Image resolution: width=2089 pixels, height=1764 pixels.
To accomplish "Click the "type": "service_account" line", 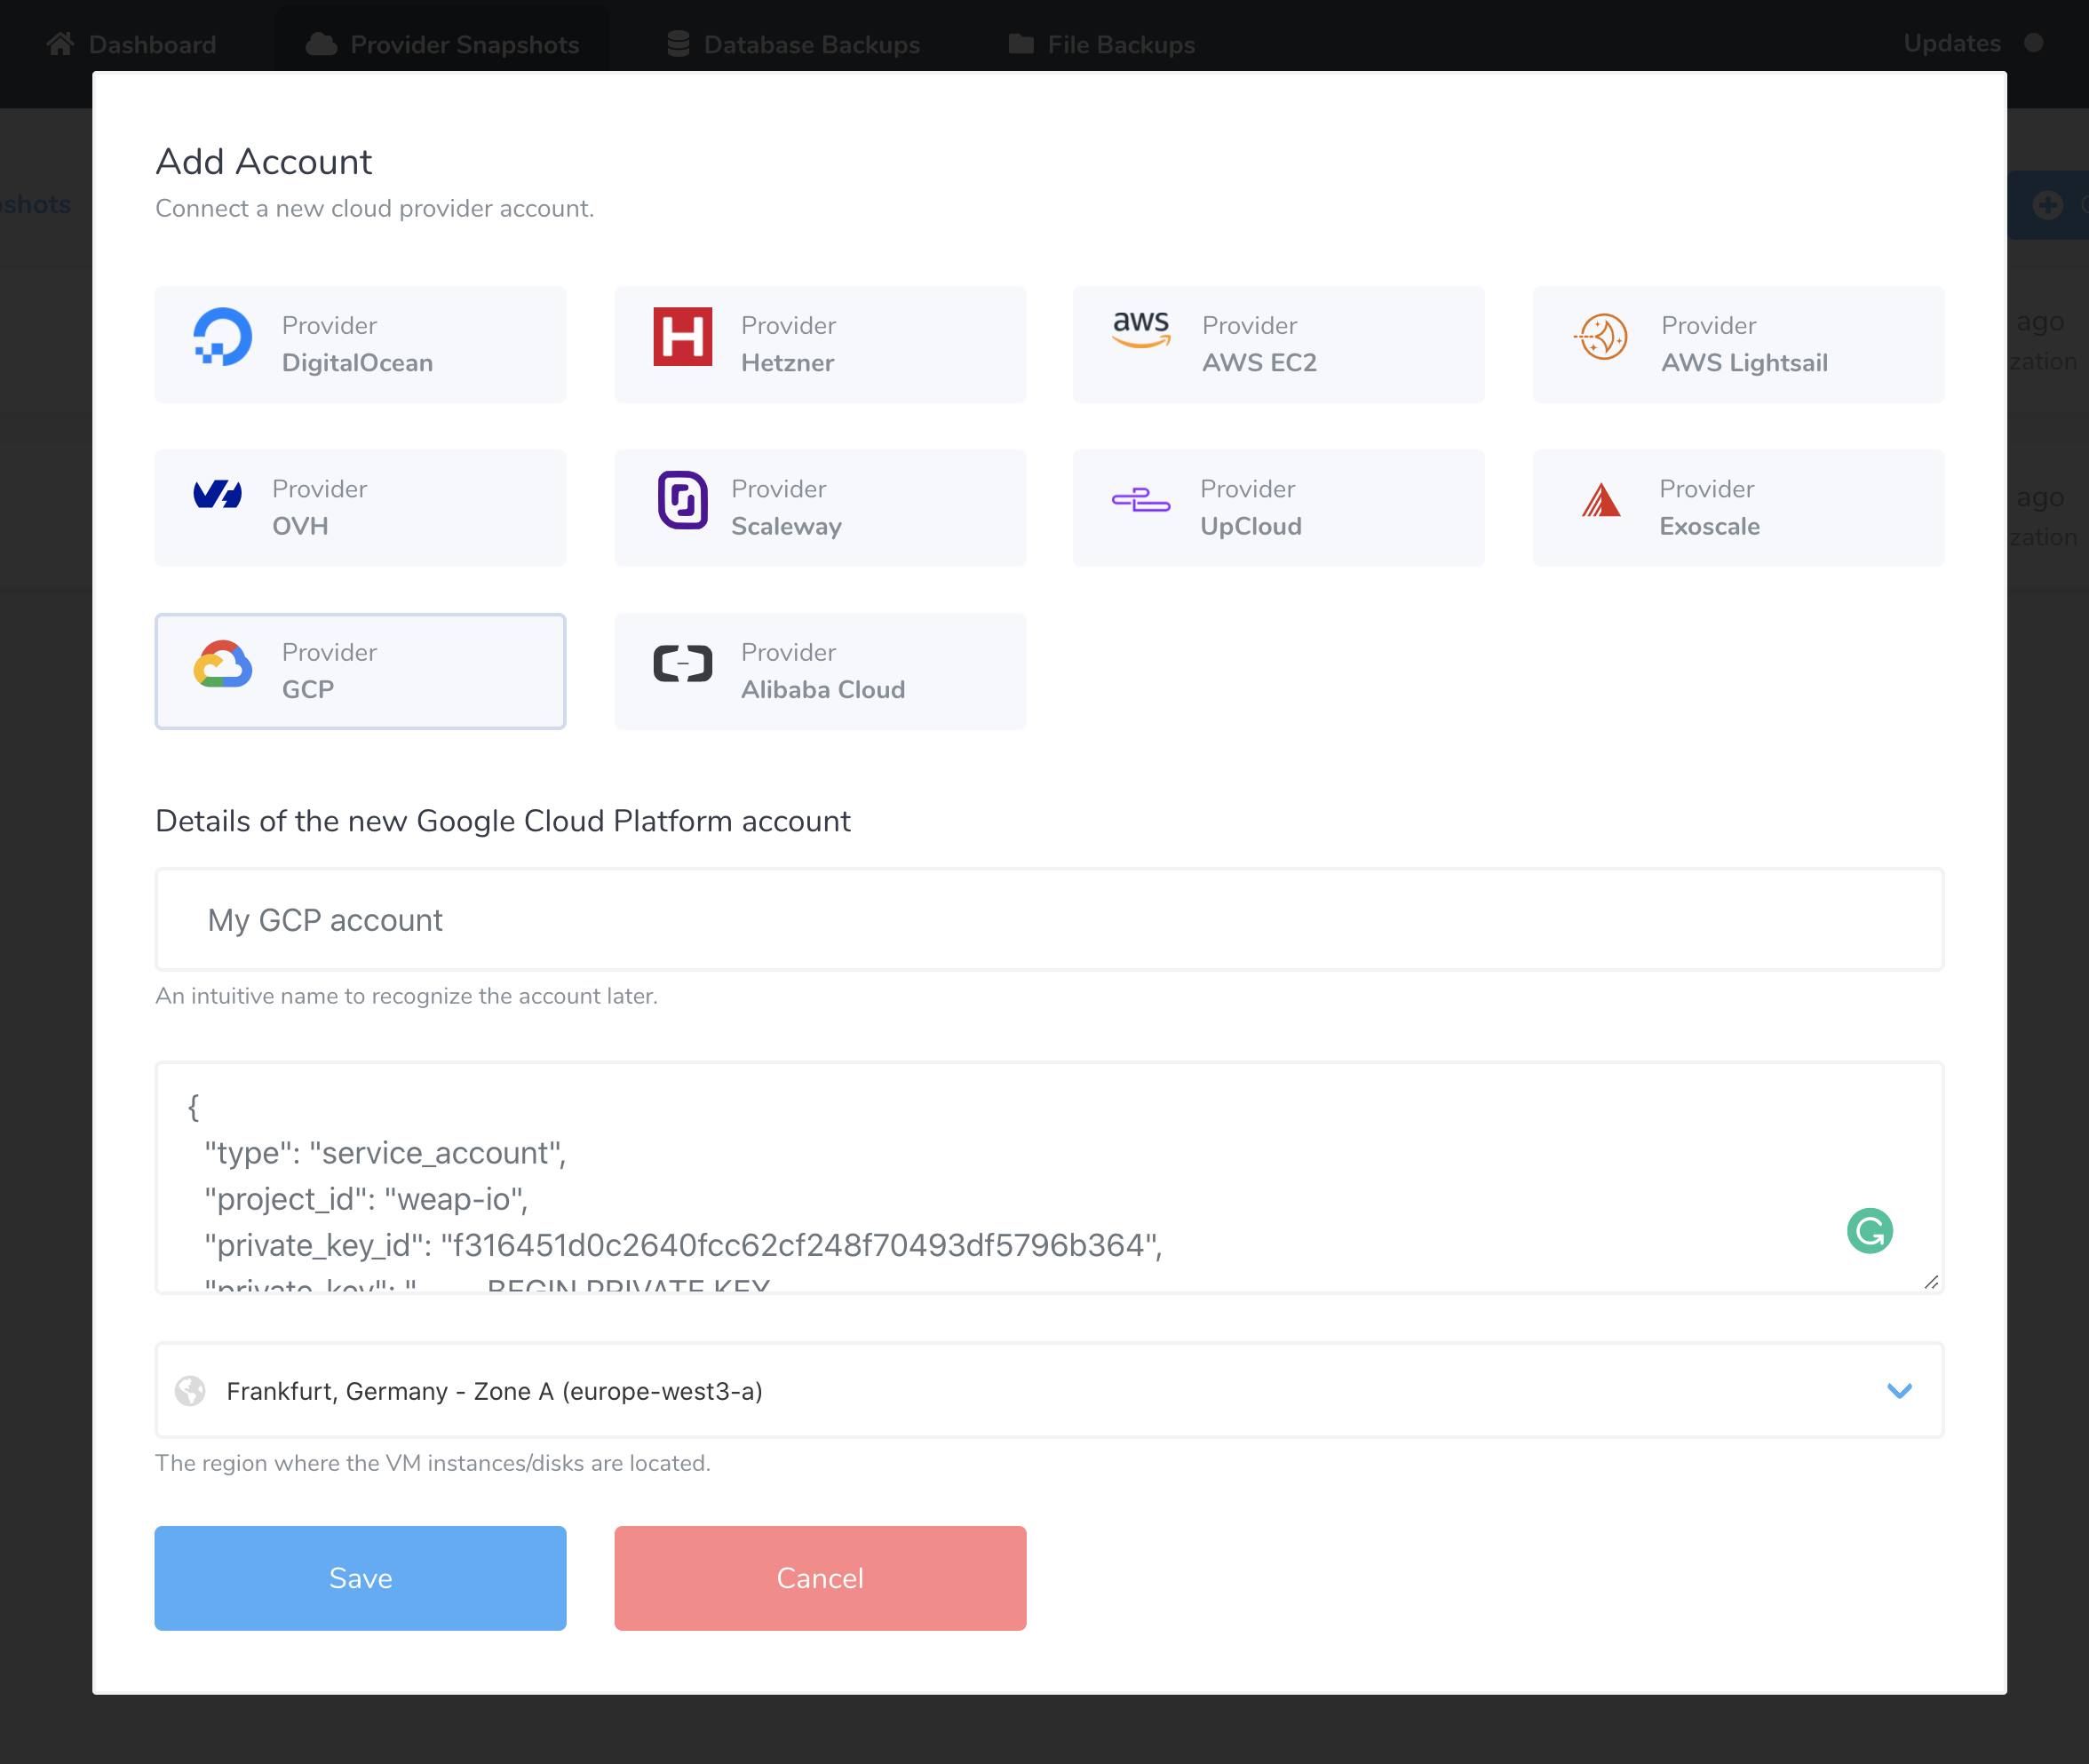I will [385, 1153].
